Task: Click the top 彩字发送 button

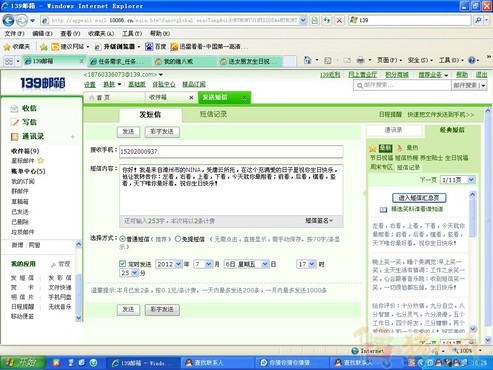Action: 162,132
